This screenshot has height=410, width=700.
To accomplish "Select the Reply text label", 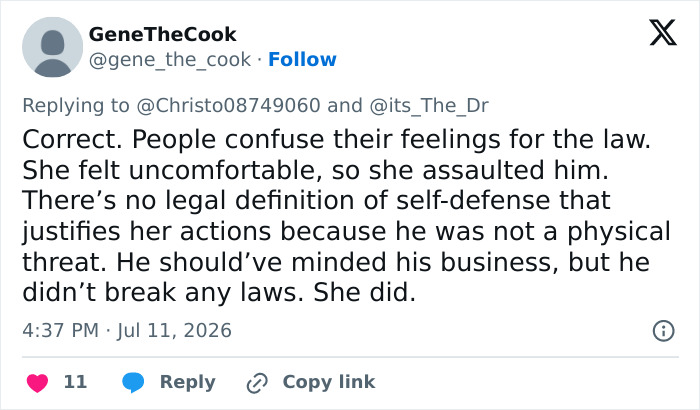I will point(188,383).
